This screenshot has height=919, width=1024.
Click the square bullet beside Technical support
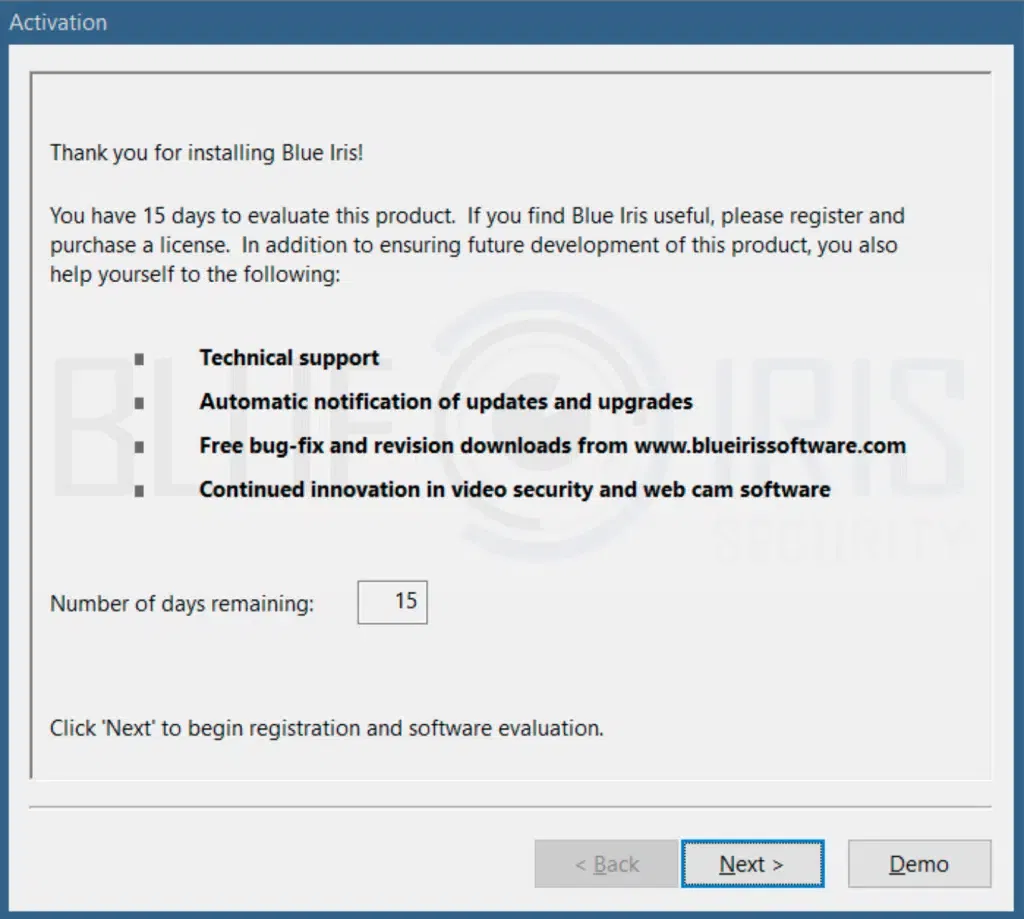point(139,359)
